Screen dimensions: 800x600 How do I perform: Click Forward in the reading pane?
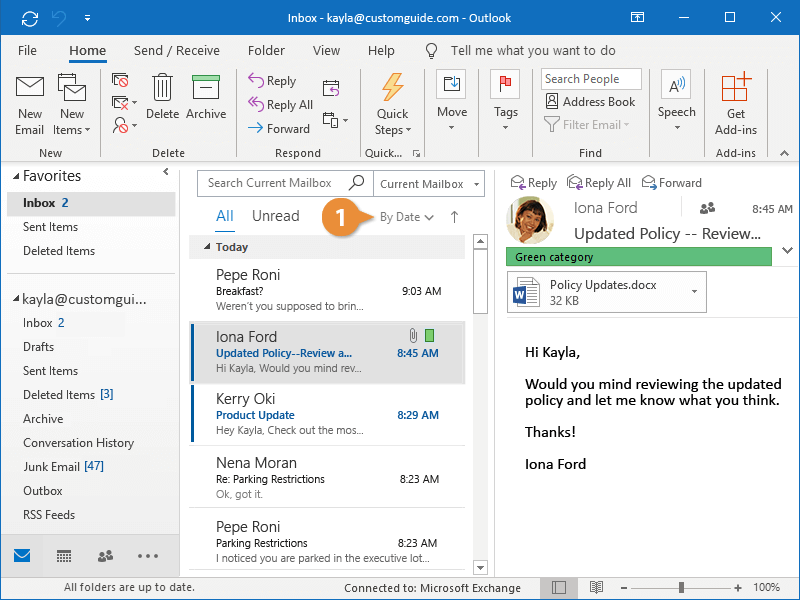pos(671,183)
